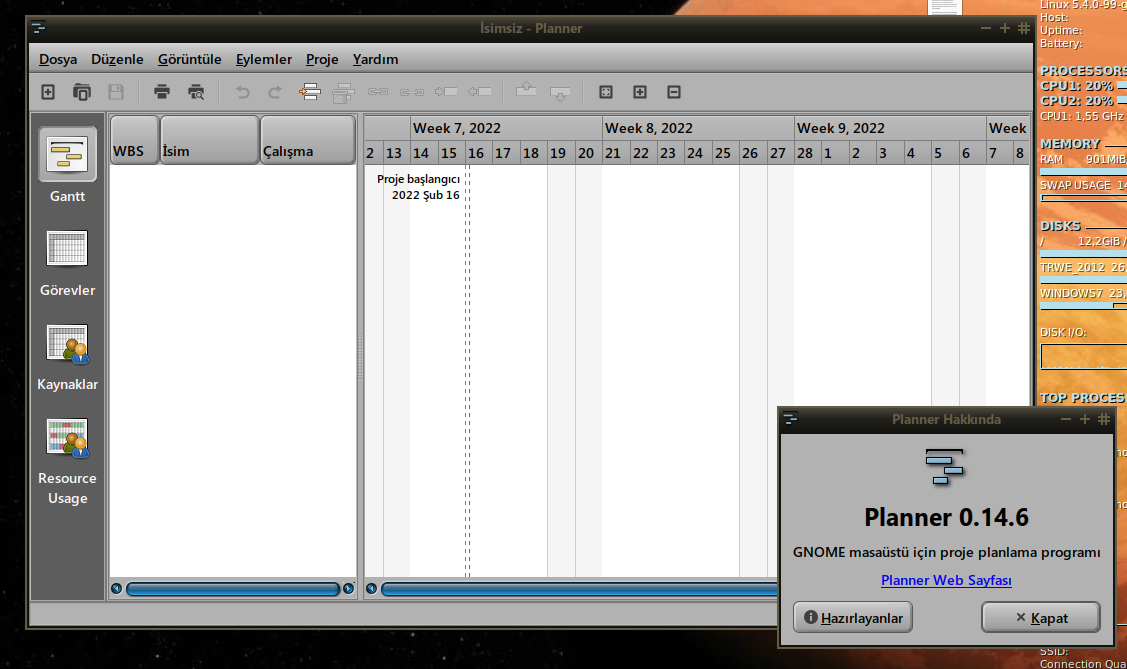The image size is (1127, 669).
Task: Click the WBS column header
Action: tap(134, 140)
